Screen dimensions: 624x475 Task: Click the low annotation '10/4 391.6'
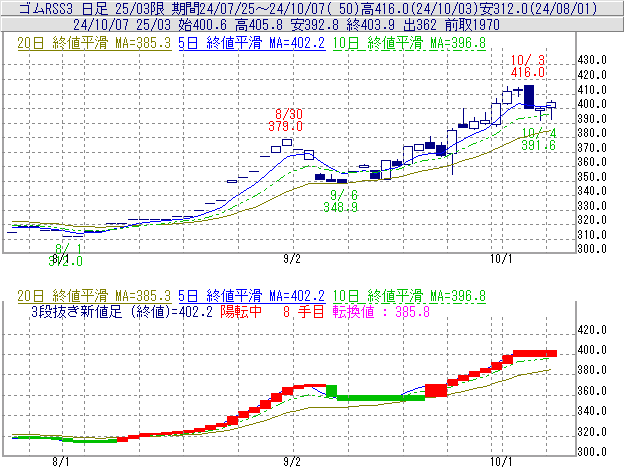click(x=539, y=139)
